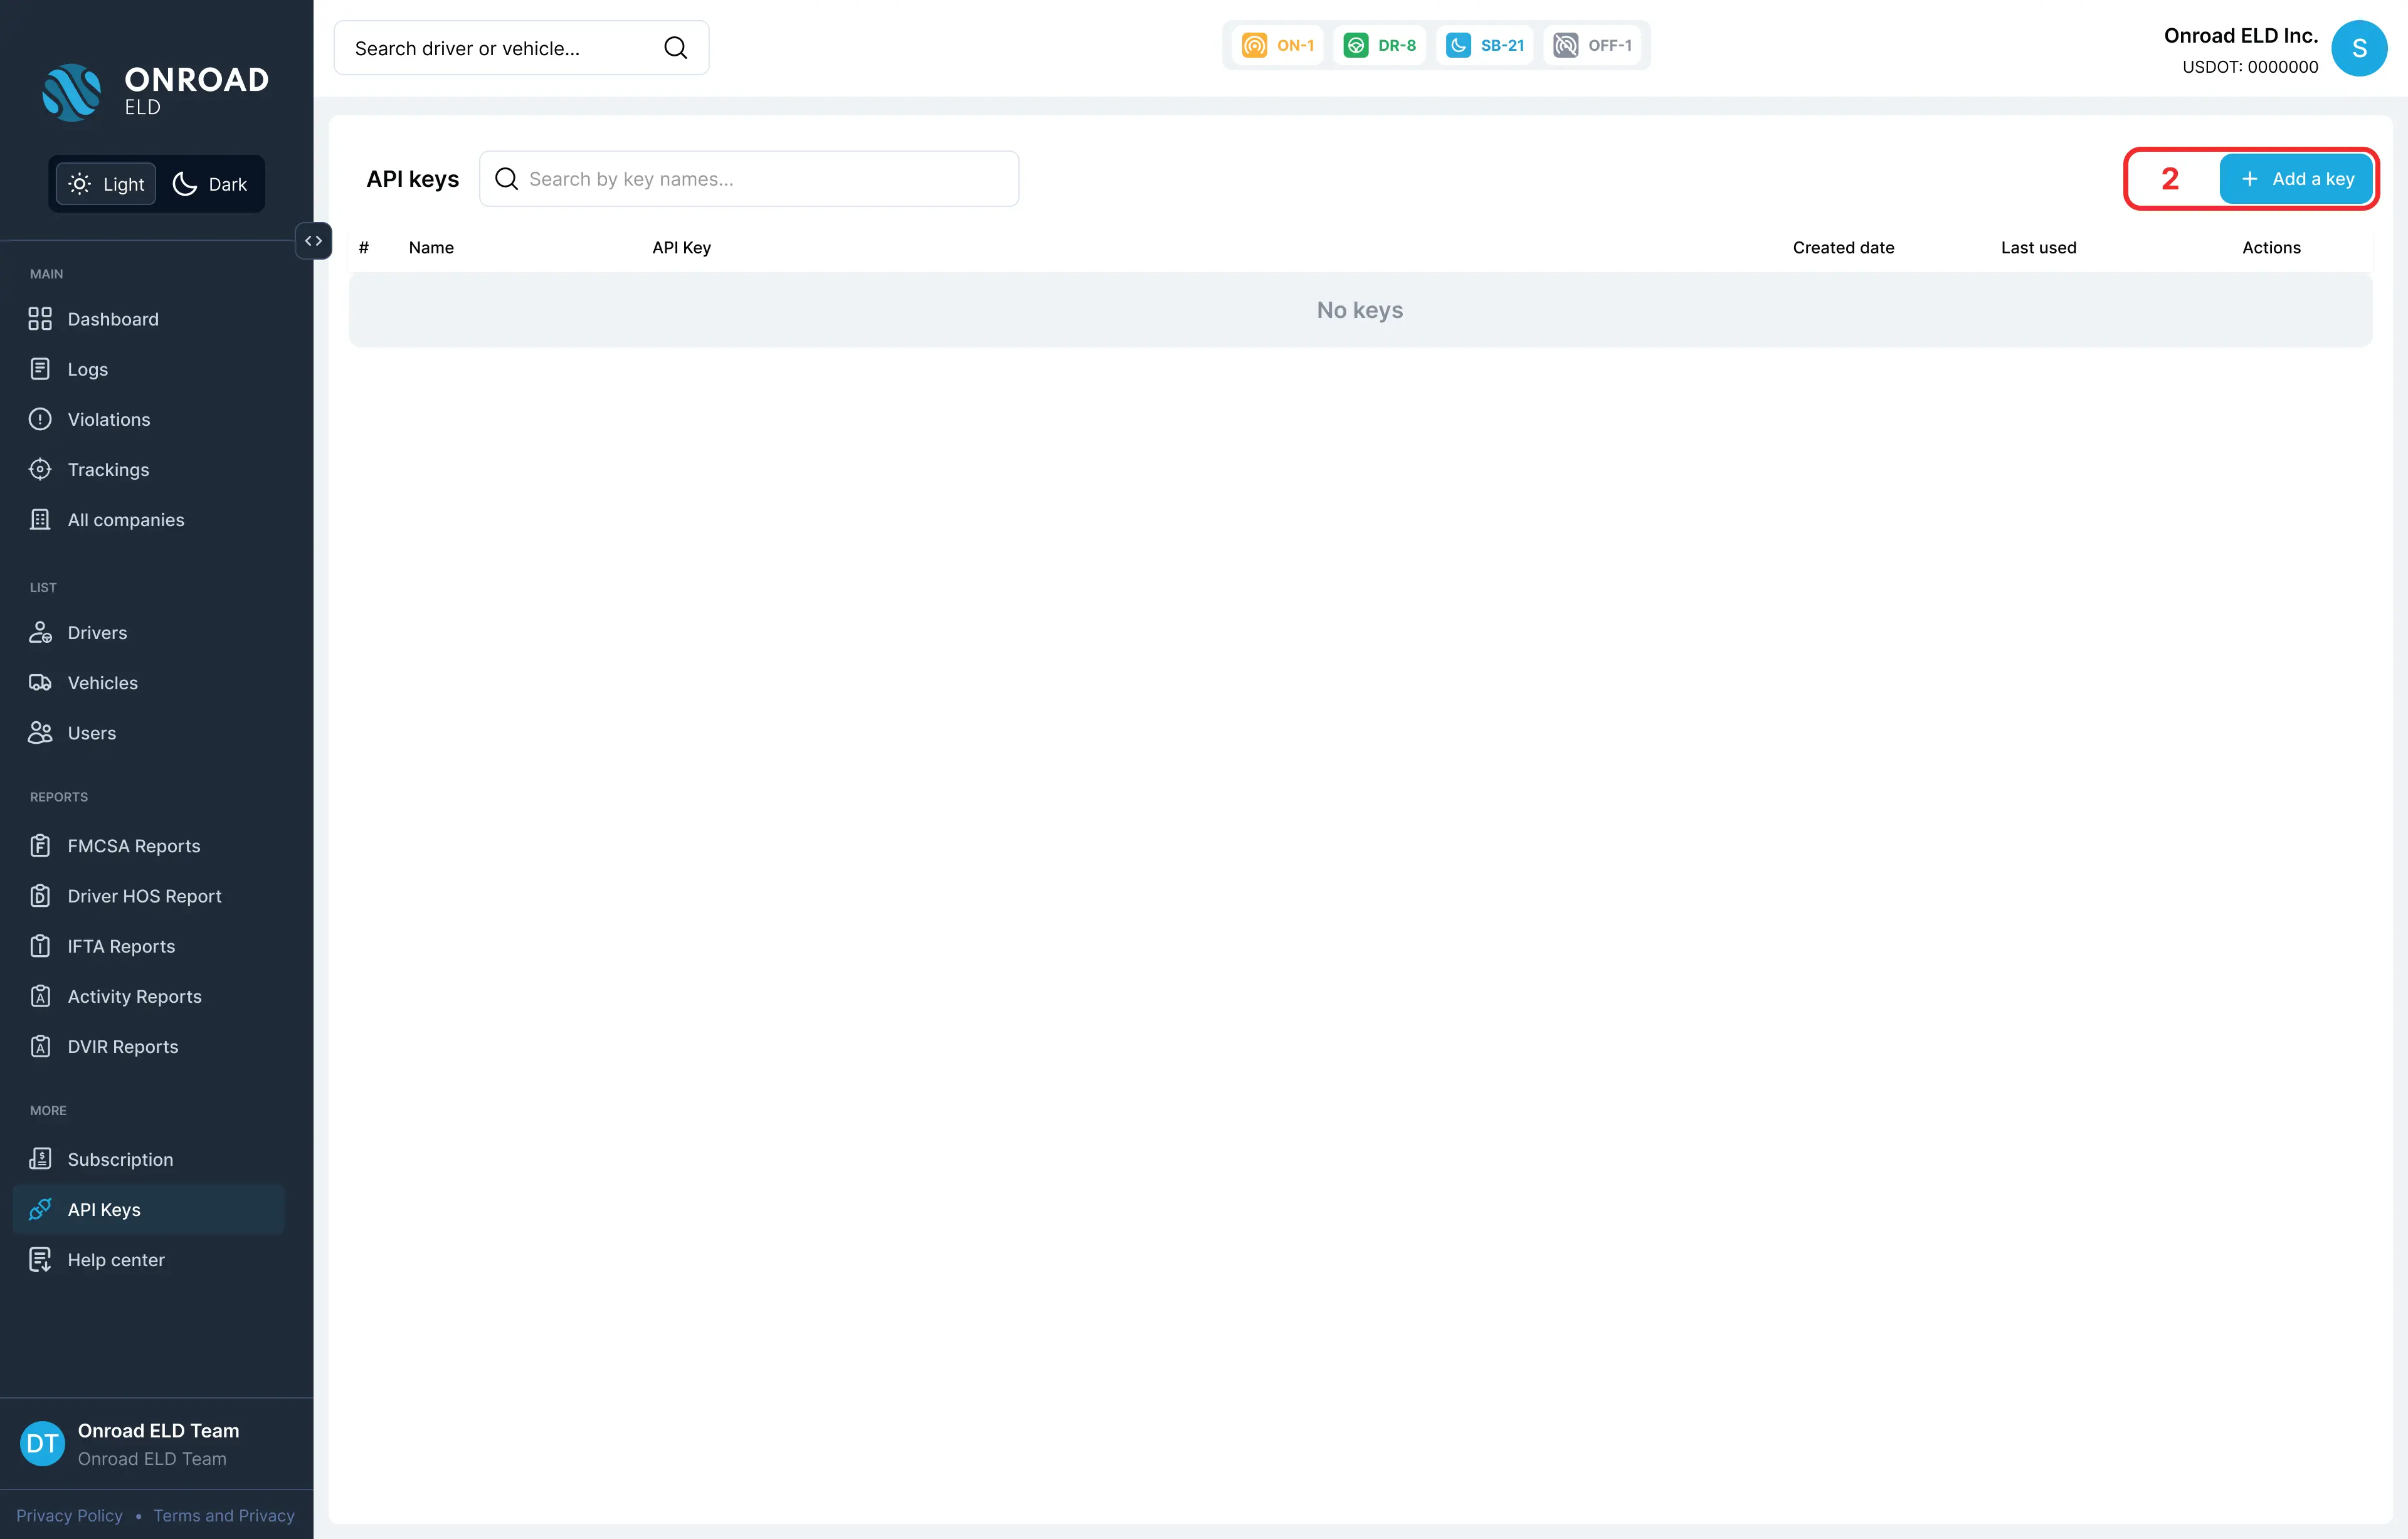The width and height of the screenshot is (2408, 1539).
Task: Open Trackings via its crosshair icon
Action: (x=40, y=469)
